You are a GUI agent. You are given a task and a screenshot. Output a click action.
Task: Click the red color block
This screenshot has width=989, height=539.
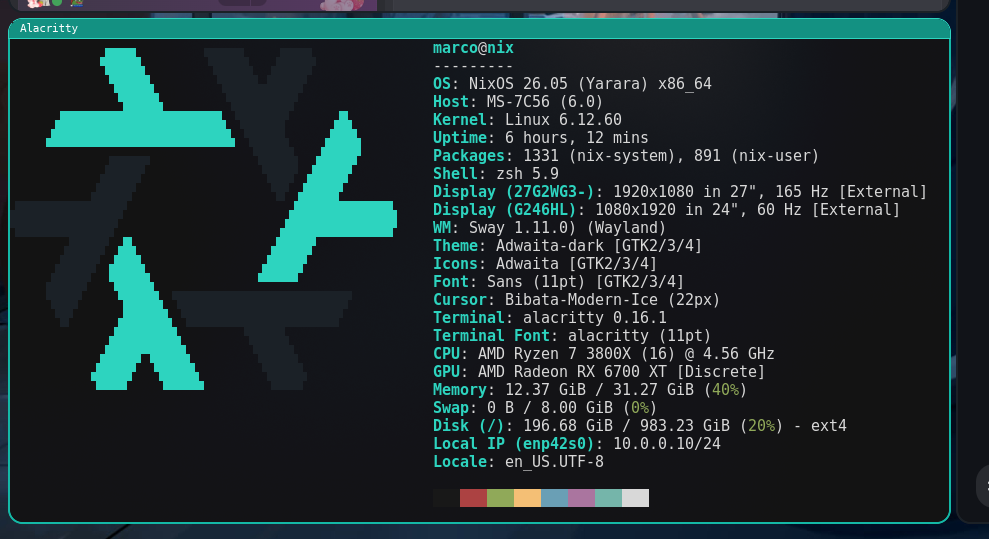[x=473, y=498]
